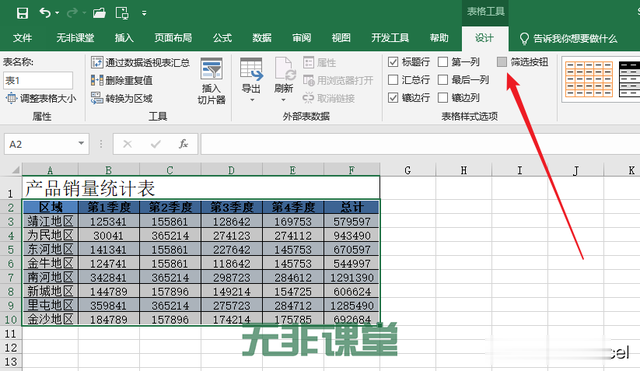The image size is (640, 371).
Task: Click the Cancel (X) formula bar icon
Action: pyautogui.click(x=127, y=144)
